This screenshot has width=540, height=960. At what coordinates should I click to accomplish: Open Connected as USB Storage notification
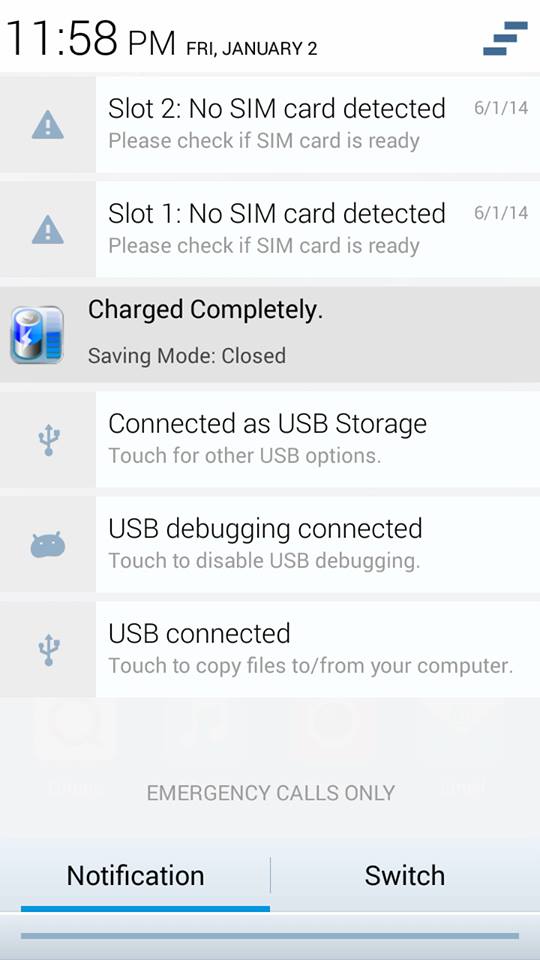tap(270, 440)
